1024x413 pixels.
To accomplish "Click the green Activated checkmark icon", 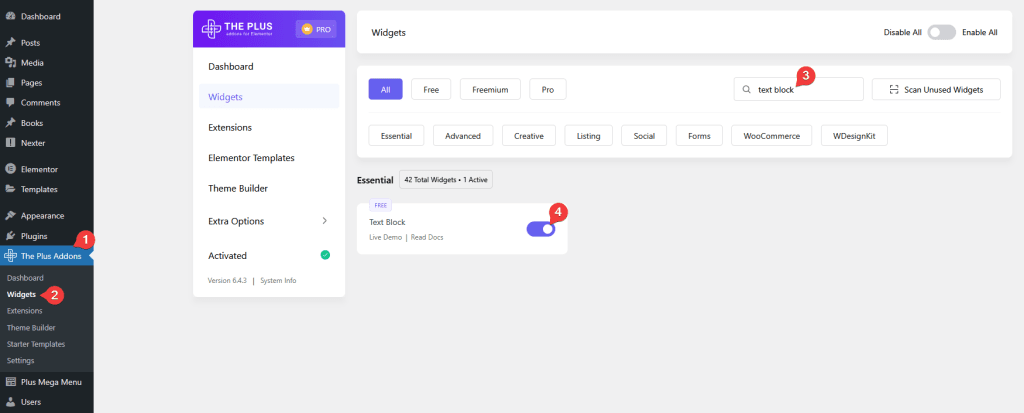I will pos(325,256).
